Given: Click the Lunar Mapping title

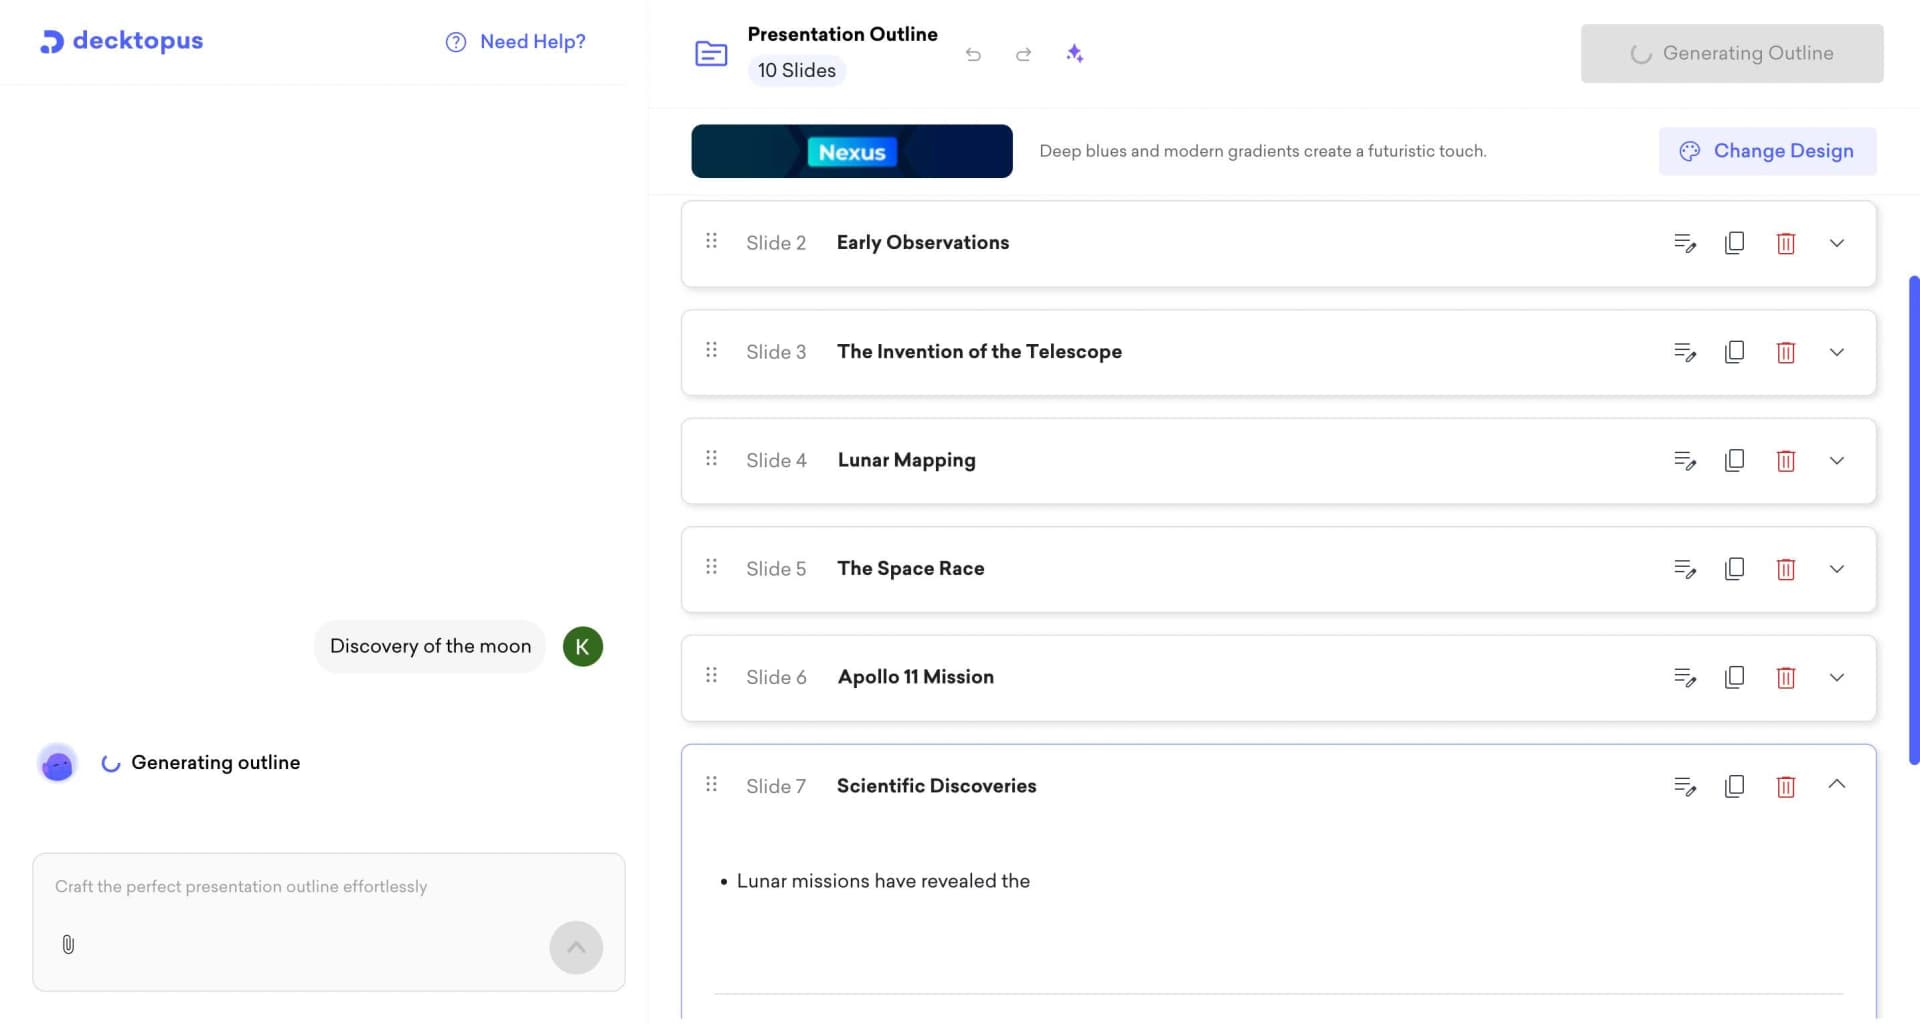Looking at the screenshot, I should point(906,460).
